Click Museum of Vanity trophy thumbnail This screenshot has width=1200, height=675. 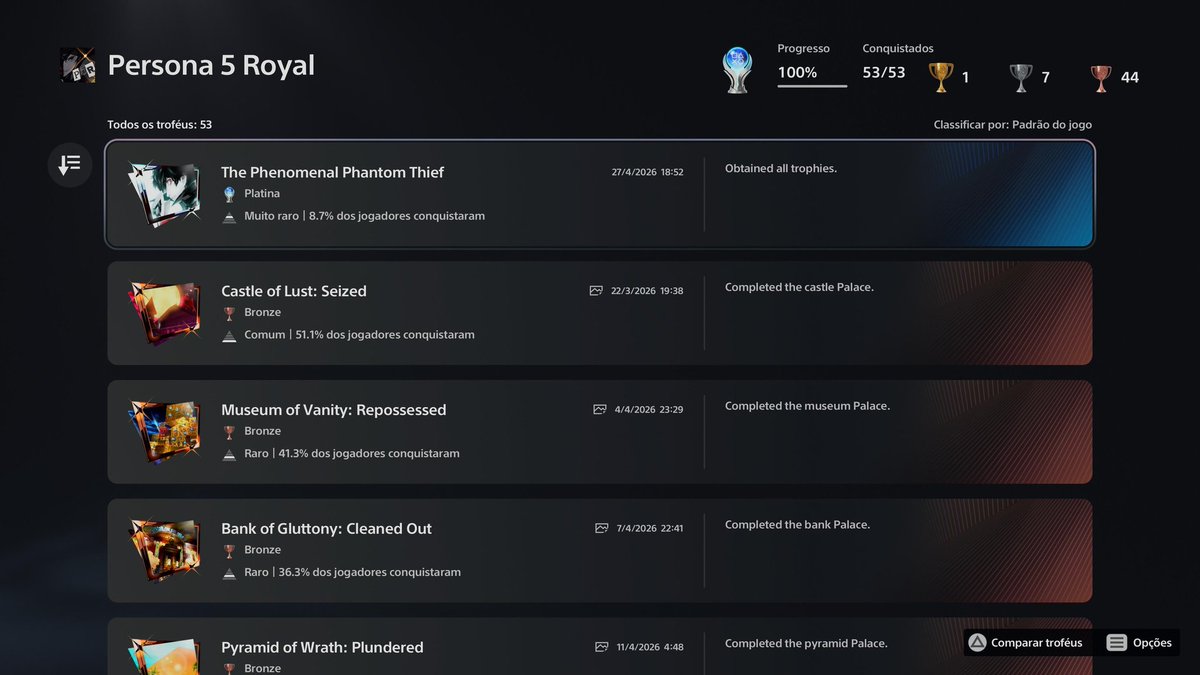pyautogui.click(x=164, y=431)
